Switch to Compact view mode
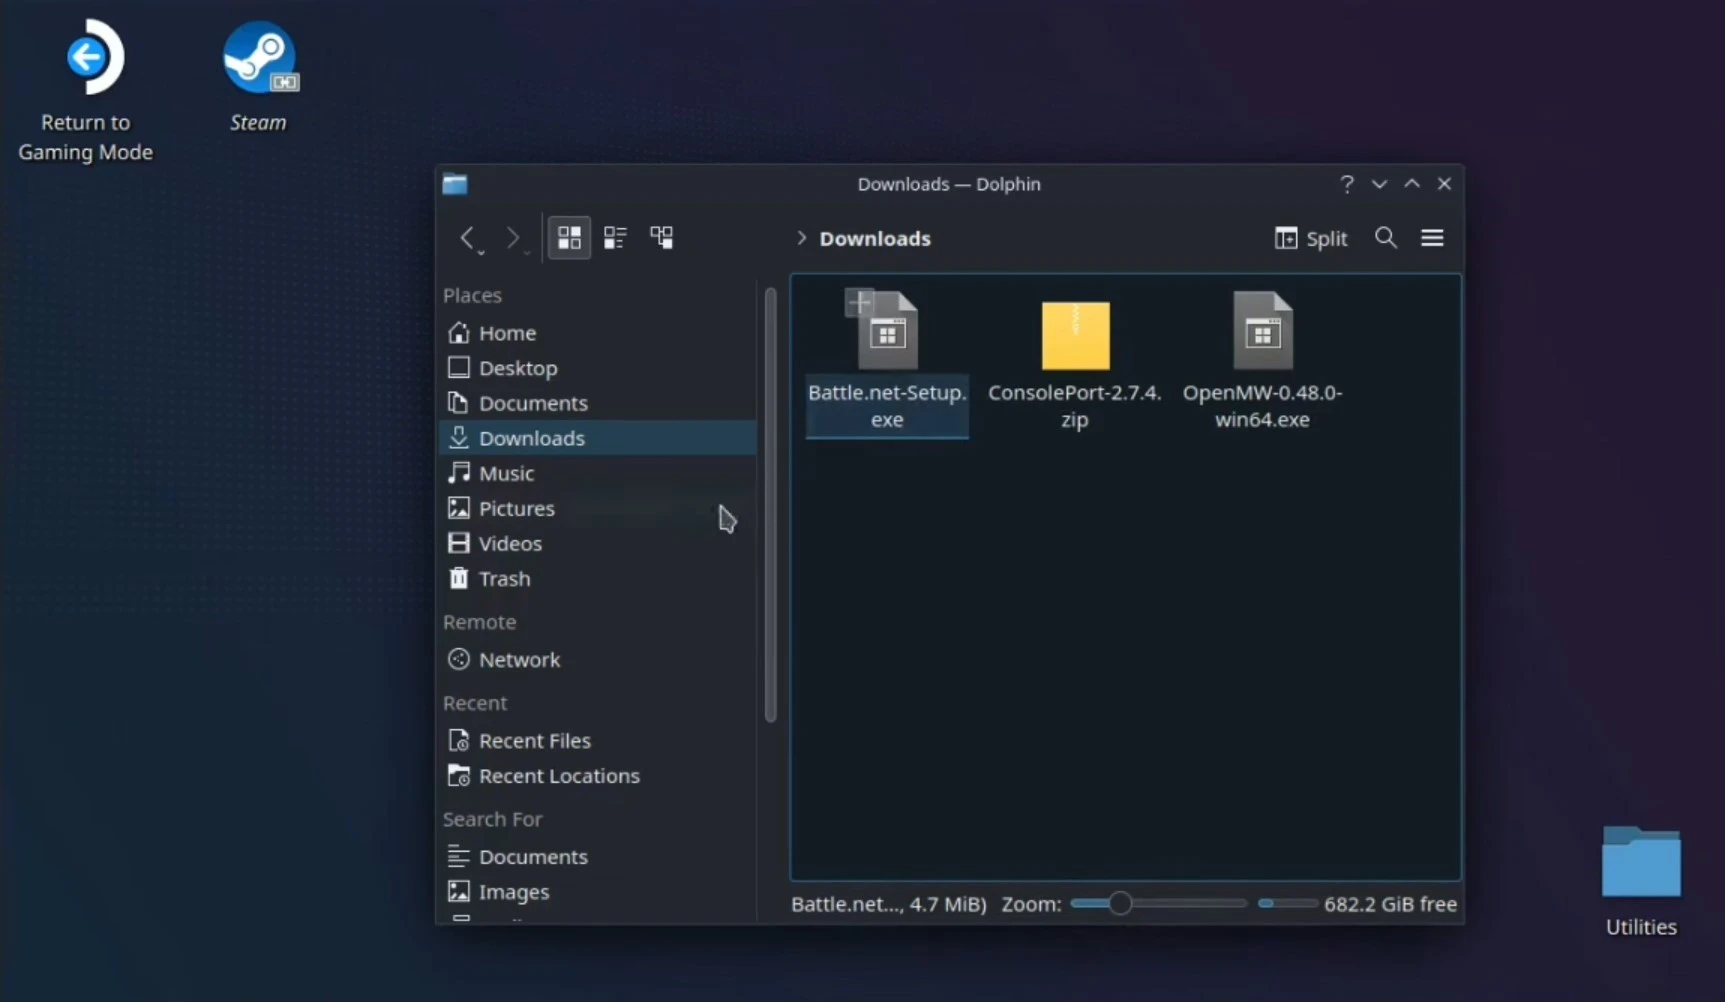Screen dimensions: 1725x1002 tap(615, 238)
